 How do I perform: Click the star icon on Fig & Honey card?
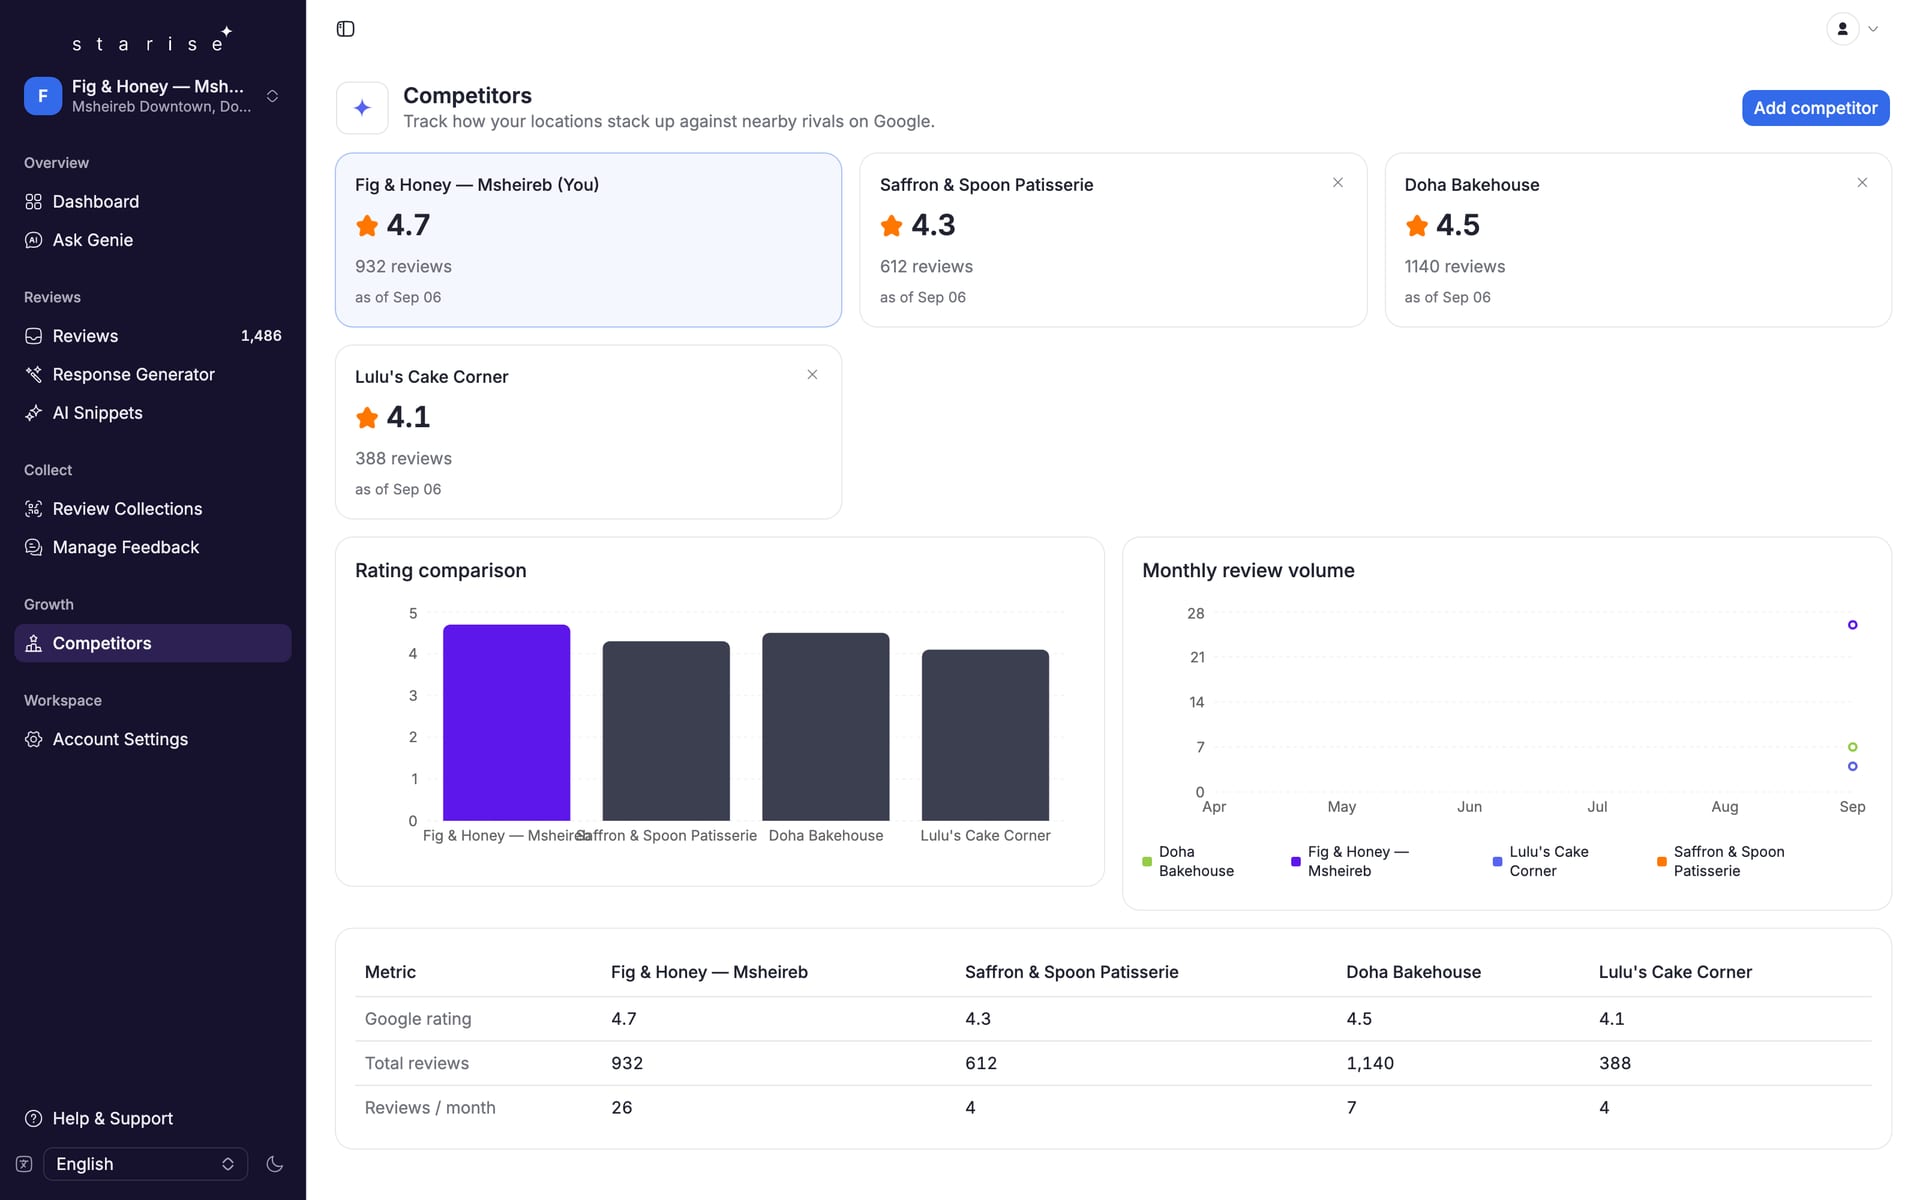[x=367, y=226]
